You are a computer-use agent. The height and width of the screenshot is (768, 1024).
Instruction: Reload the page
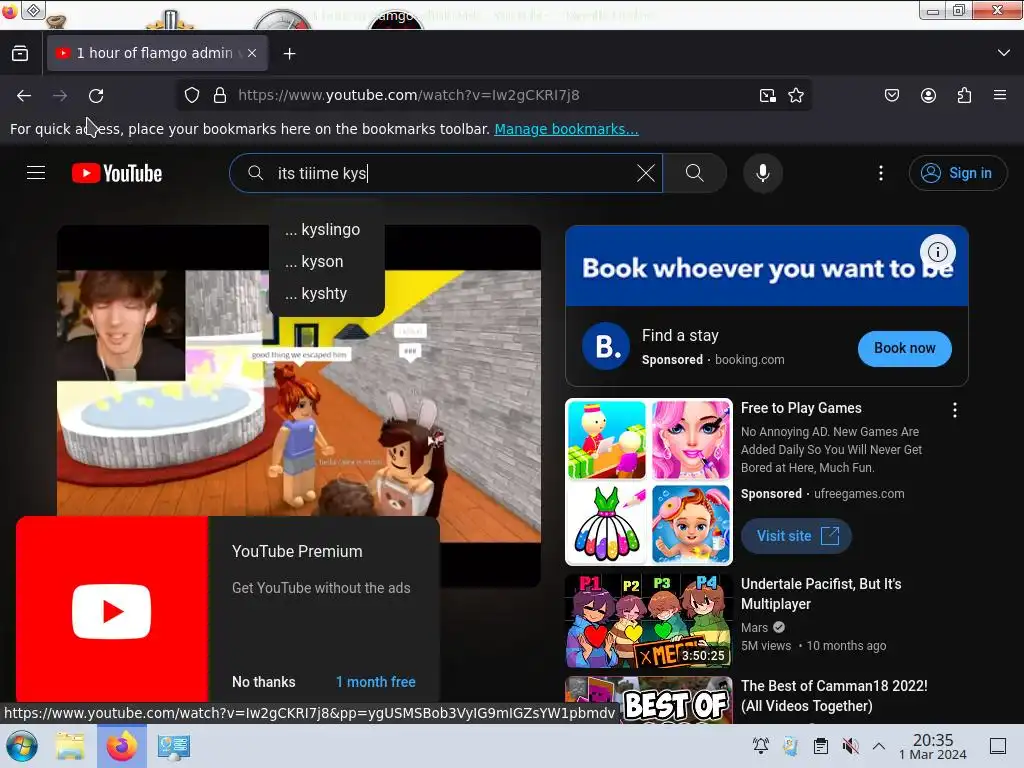[x=96, y=95]
